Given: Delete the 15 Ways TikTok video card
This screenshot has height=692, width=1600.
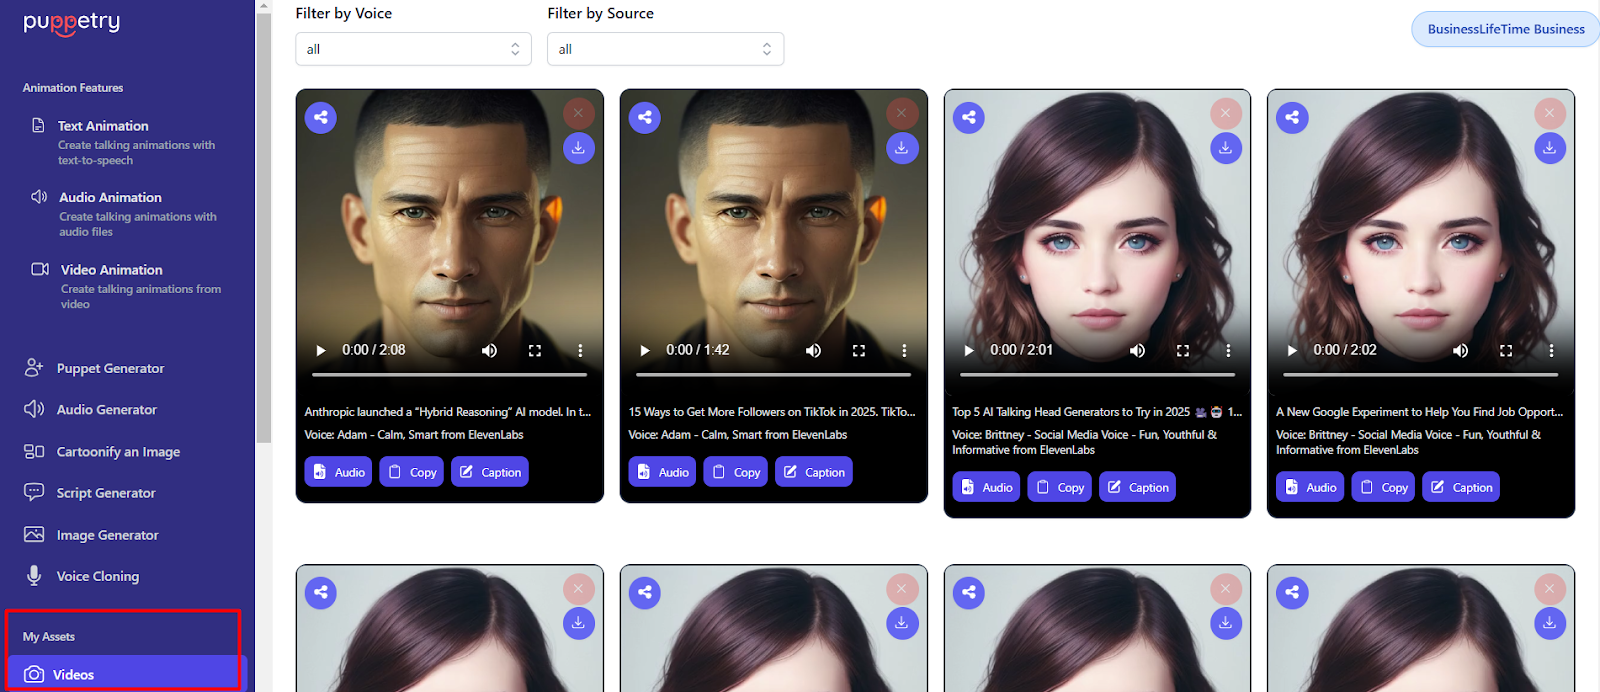Looking at the screenshot, I should [x=902, y=113].
